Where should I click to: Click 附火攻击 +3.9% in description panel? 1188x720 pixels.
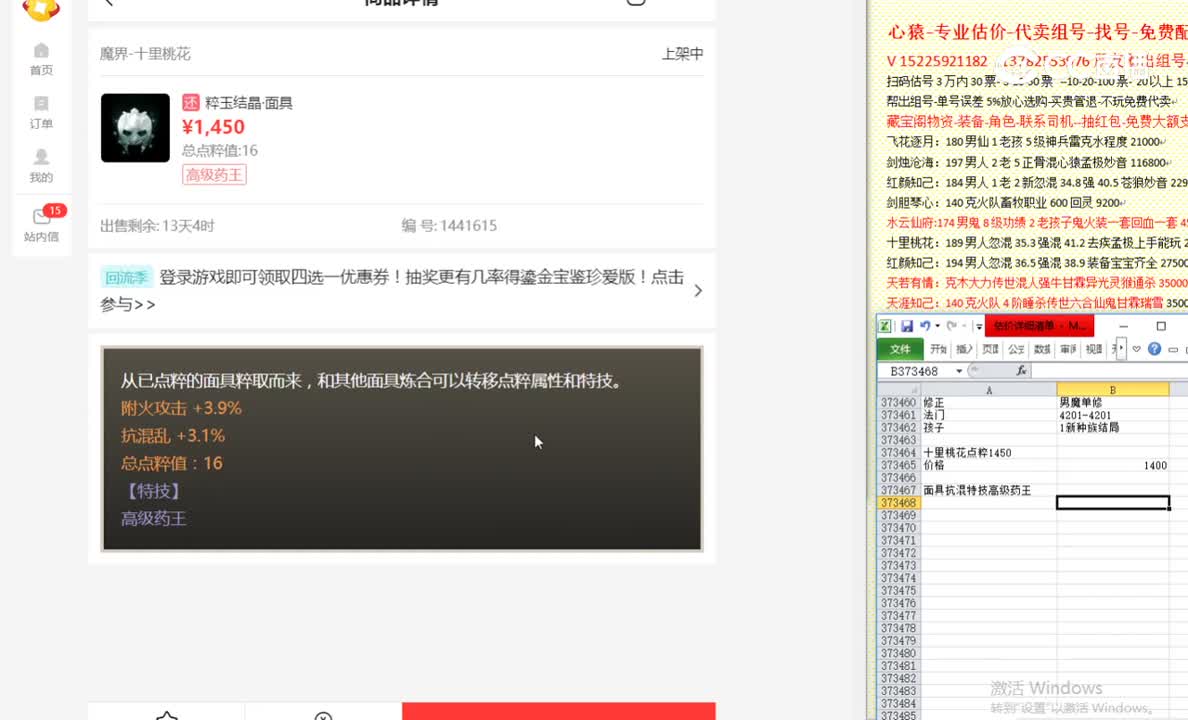(x=181, y=408)
